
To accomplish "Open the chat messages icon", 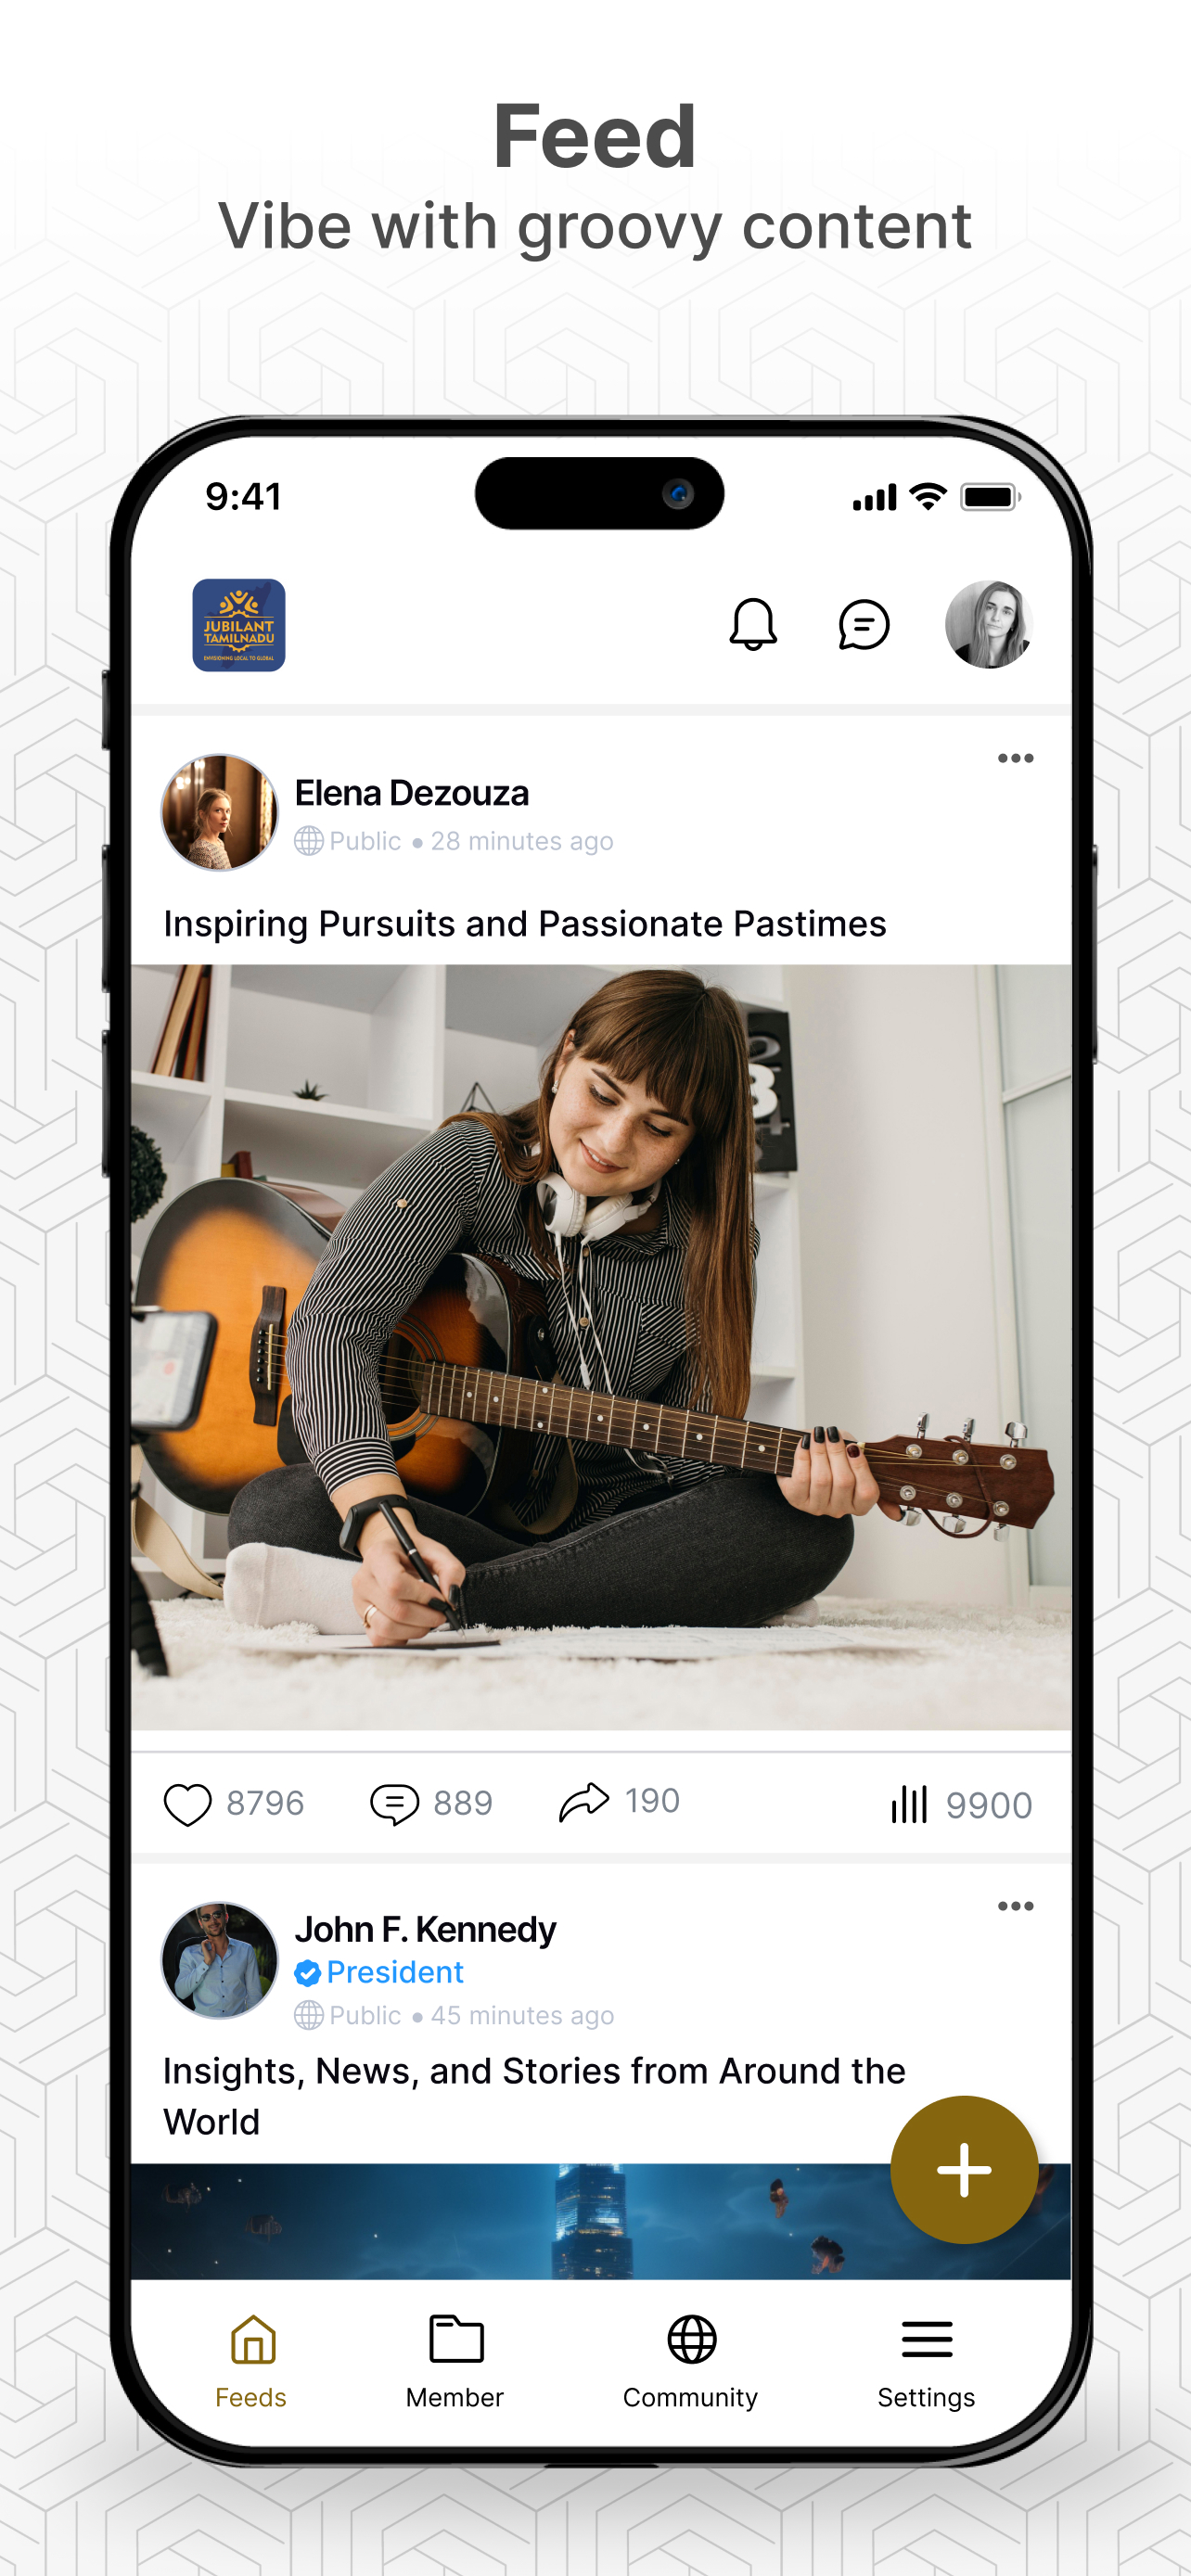I will (x=863, y=625).
